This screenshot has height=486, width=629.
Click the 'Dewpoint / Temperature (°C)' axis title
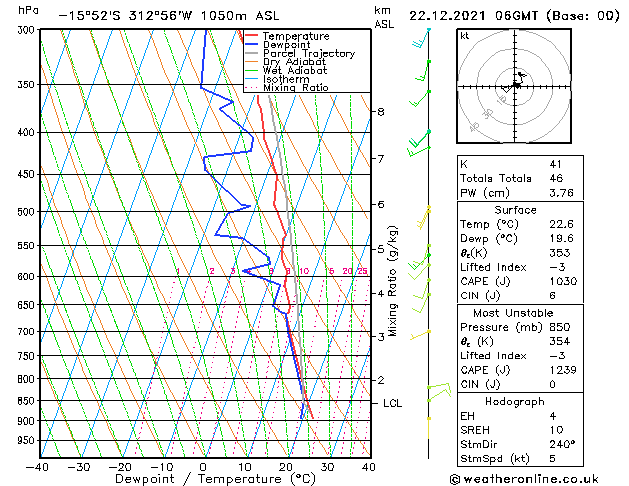215,479
